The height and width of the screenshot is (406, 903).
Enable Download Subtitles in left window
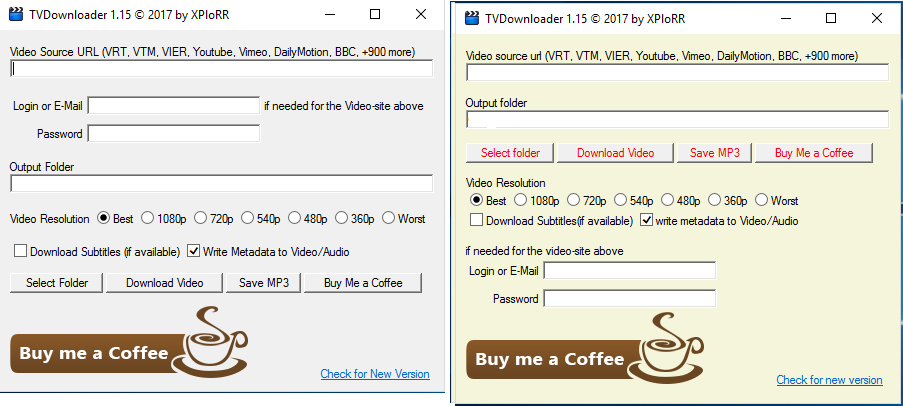point(21,251)
